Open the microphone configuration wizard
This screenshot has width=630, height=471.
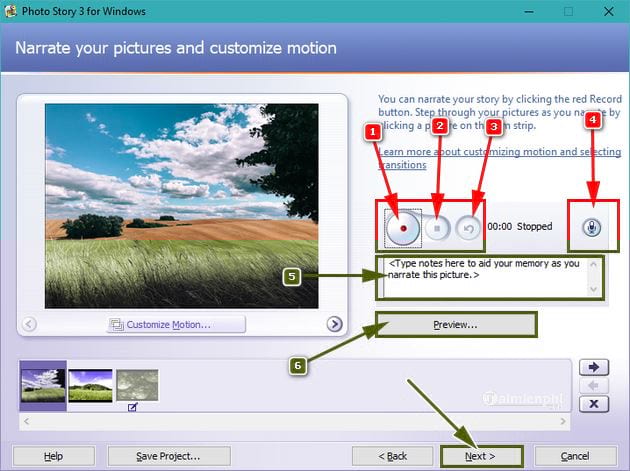592,227
